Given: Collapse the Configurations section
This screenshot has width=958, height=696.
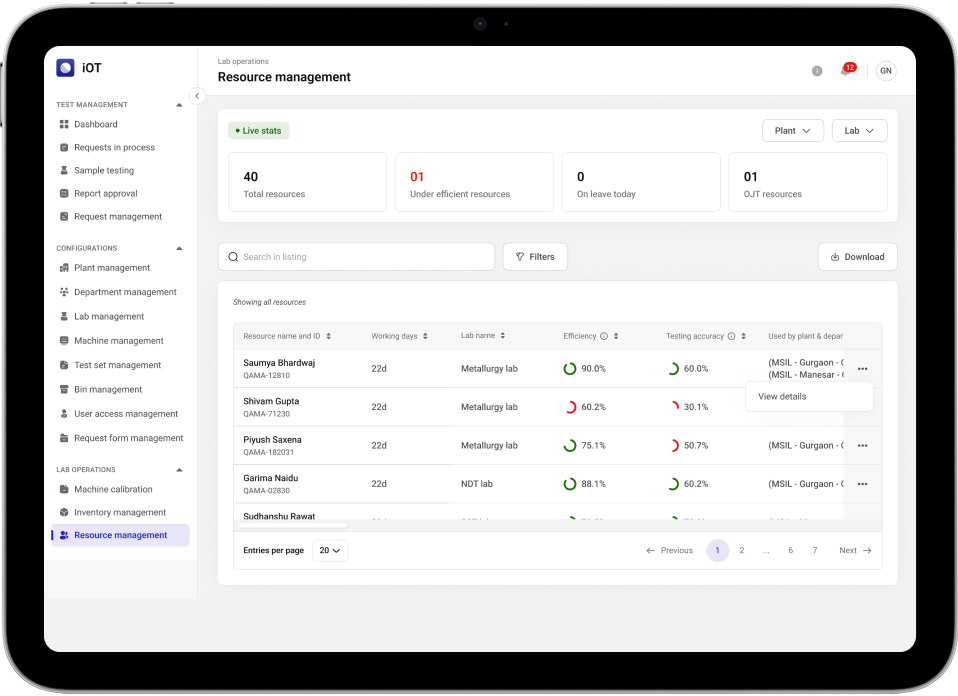Looking at the screenshot, I should click(180, 248).
